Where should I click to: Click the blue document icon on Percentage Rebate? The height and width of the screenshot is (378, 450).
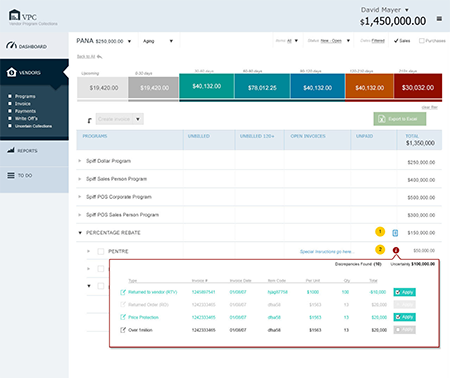click(x=395, y=233)
